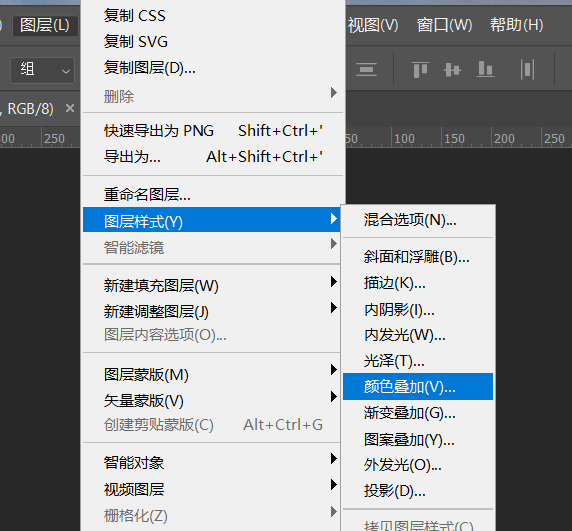
Task: Click the distribute vertical centers icon
Action: (366, 69)
